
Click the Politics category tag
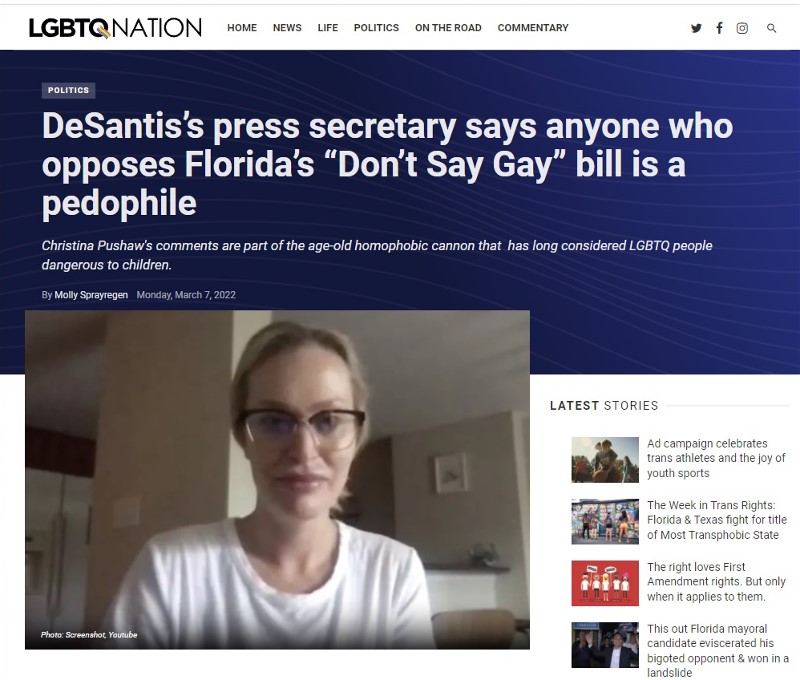68,90
